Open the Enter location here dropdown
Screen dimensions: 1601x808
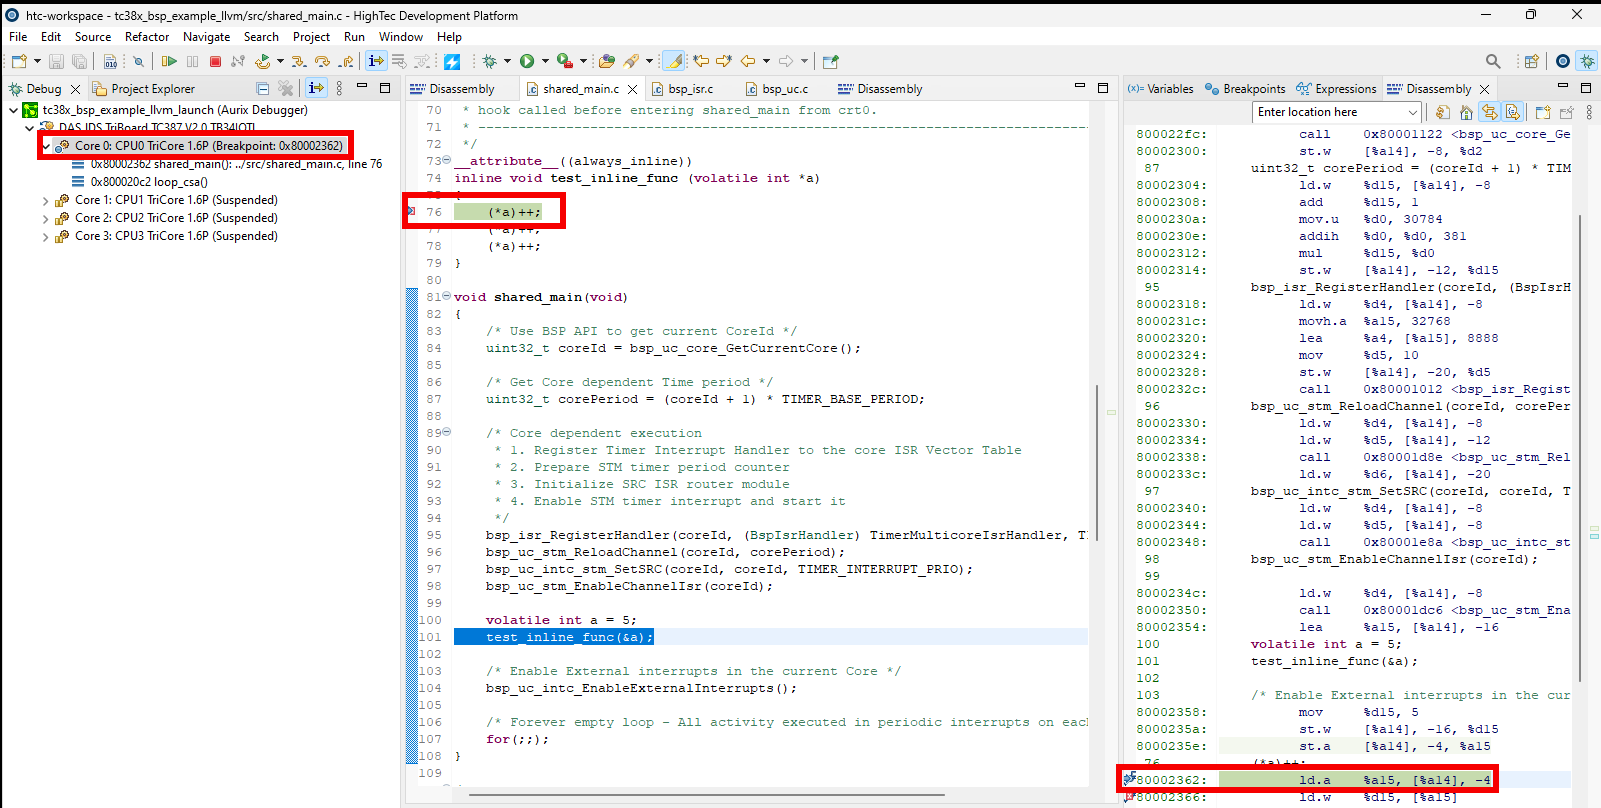pyautogui.click(x=1412, y=112)
